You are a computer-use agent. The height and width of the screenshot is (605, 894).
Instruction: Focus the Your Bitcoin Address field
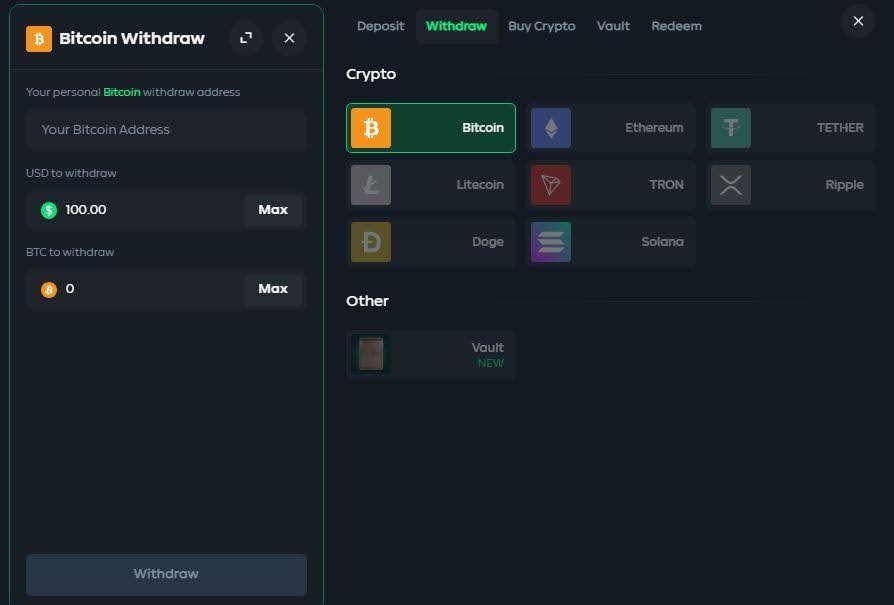(166, 130)
